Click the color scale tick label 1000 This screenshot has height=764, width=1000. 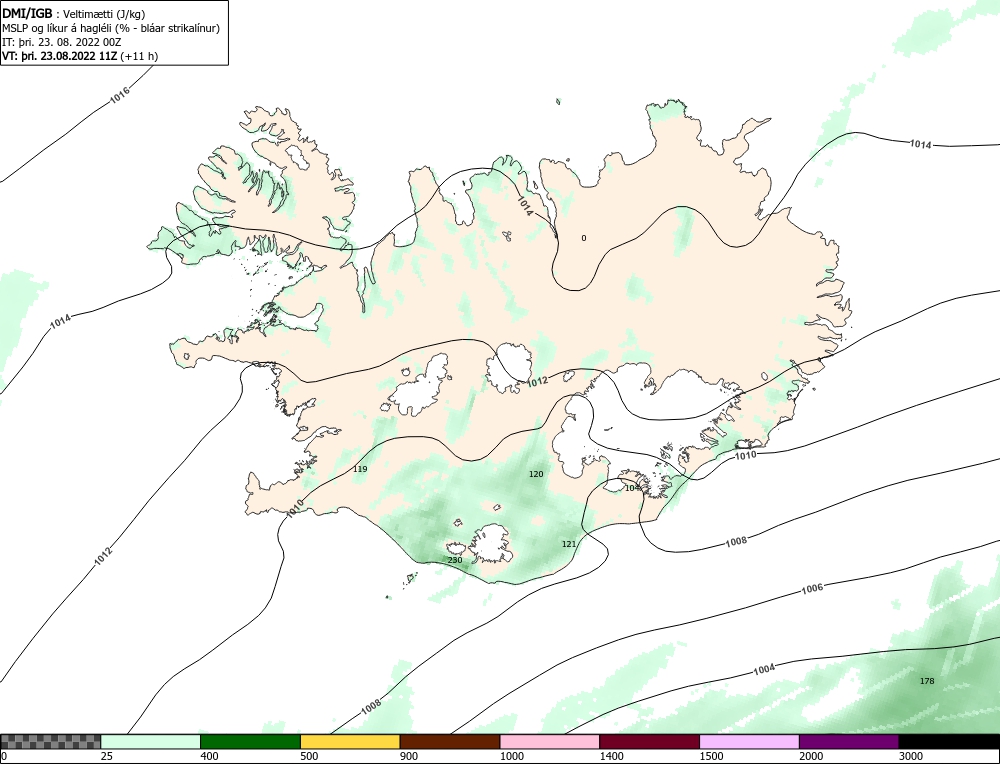coord(511,756)
